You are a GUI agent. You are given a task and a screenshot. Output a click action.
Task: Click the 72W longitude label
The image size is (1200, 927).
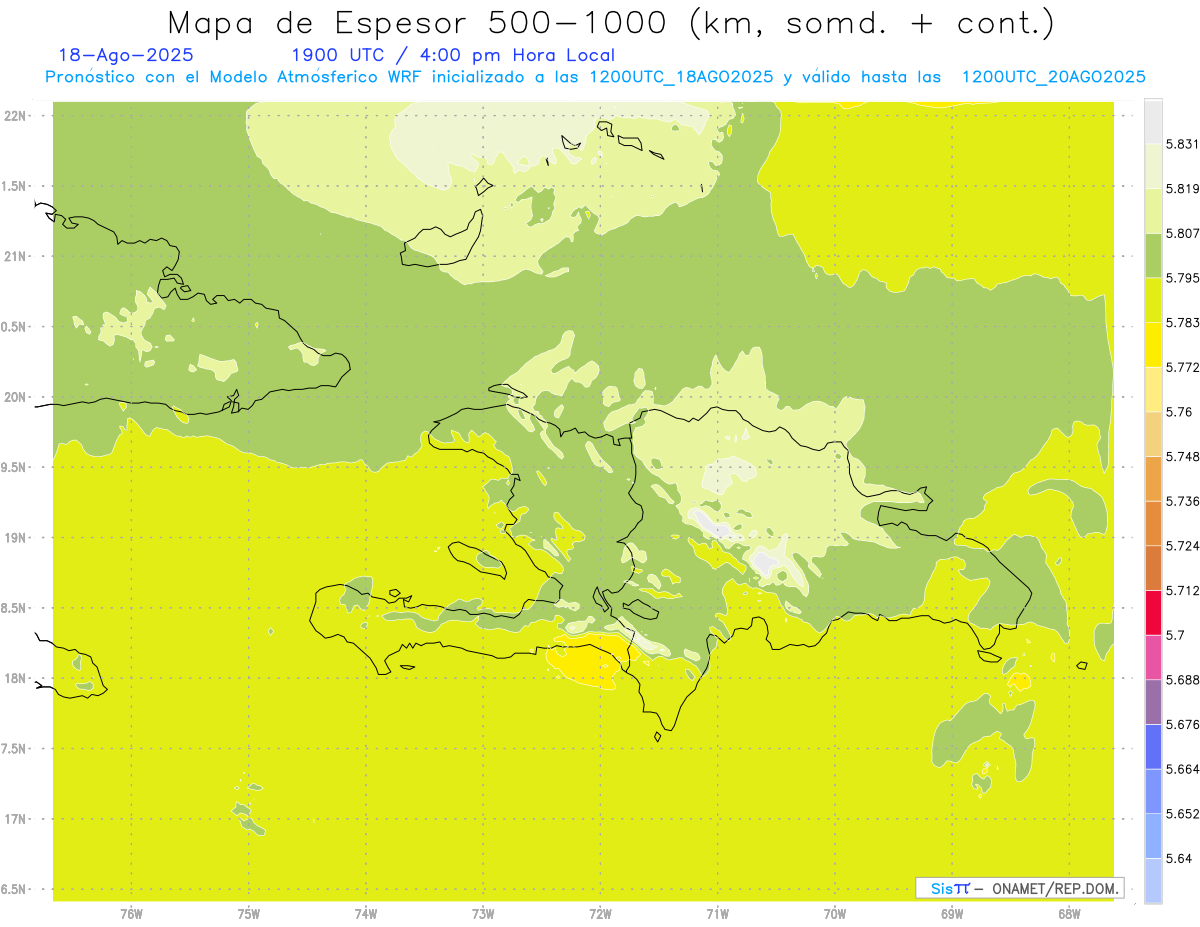(x=600, y=913)
